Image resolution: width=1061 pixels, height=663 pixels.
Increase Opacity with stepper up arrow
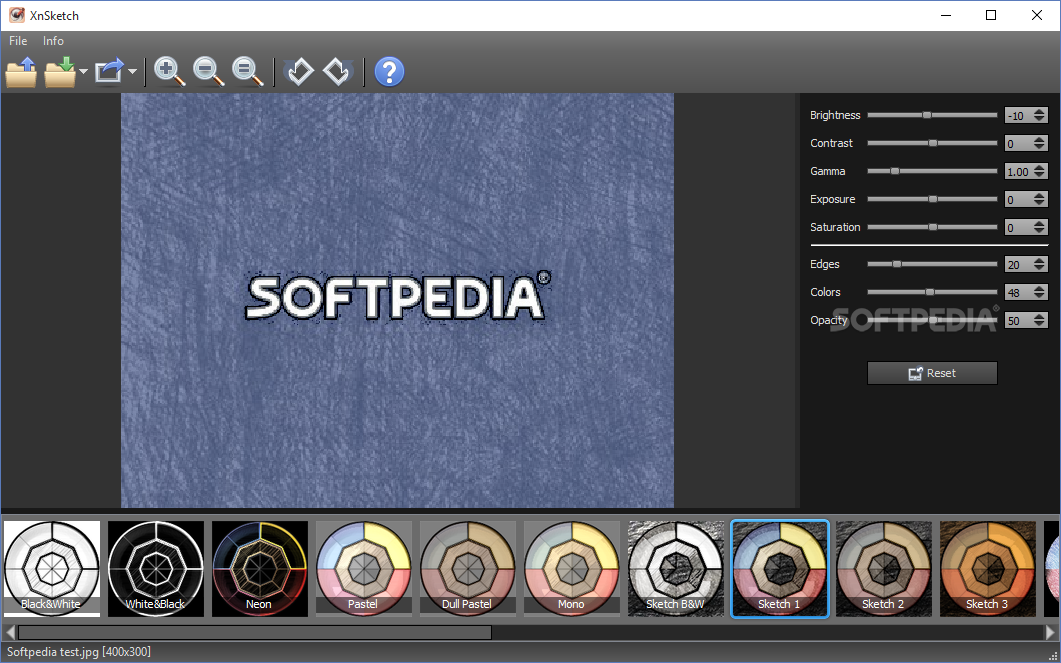[x=1040, y=317]
